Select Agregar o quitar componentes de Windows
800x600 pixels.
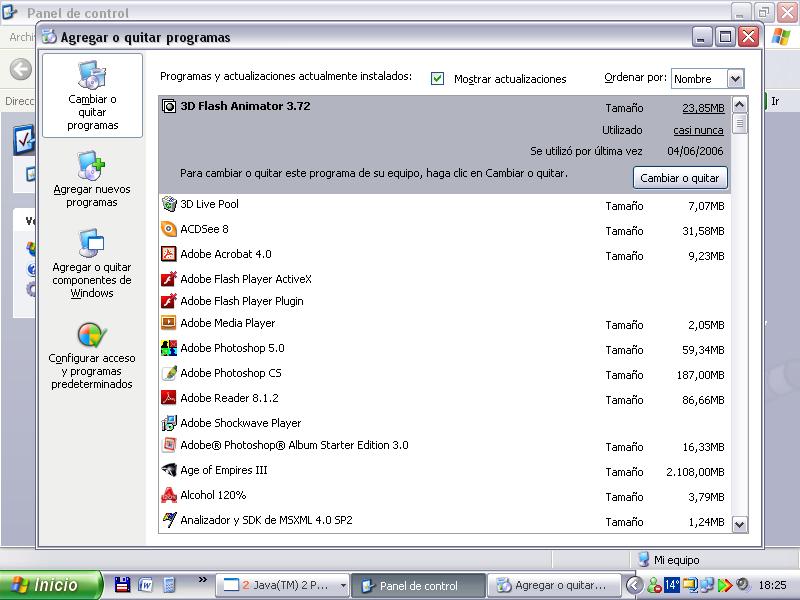92,243
